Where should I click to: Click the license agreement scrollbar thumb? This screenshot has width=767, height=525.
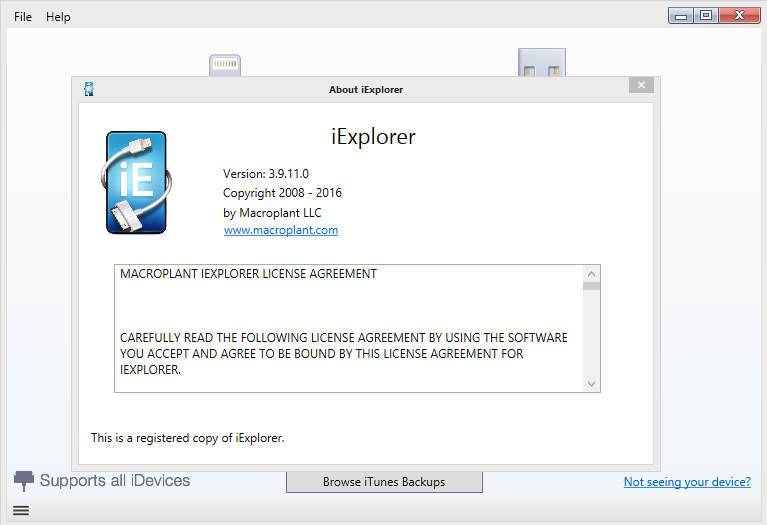tap(591, 286)
